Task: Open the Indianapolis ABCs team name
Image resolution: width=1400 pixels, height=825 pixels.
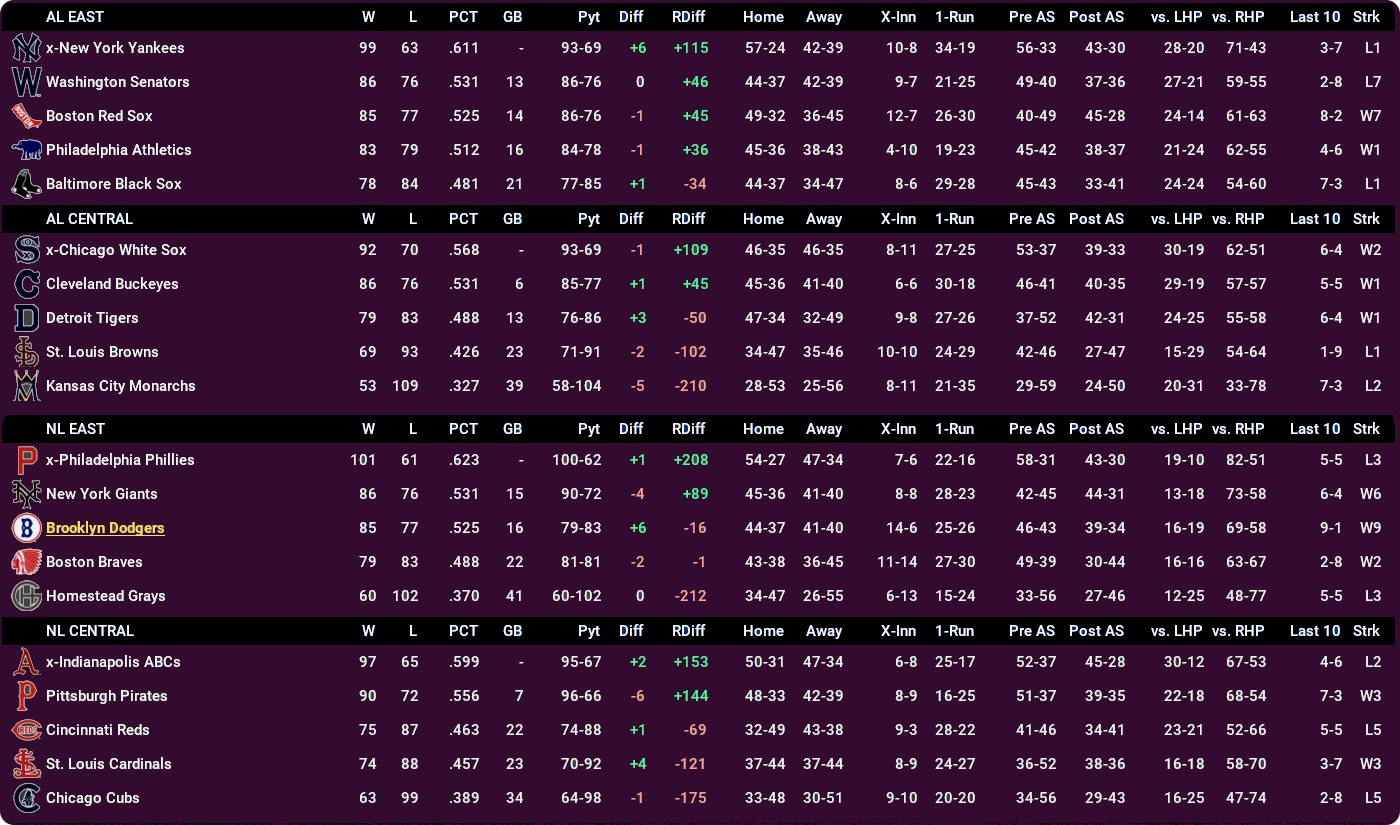Action: [115, 662]
